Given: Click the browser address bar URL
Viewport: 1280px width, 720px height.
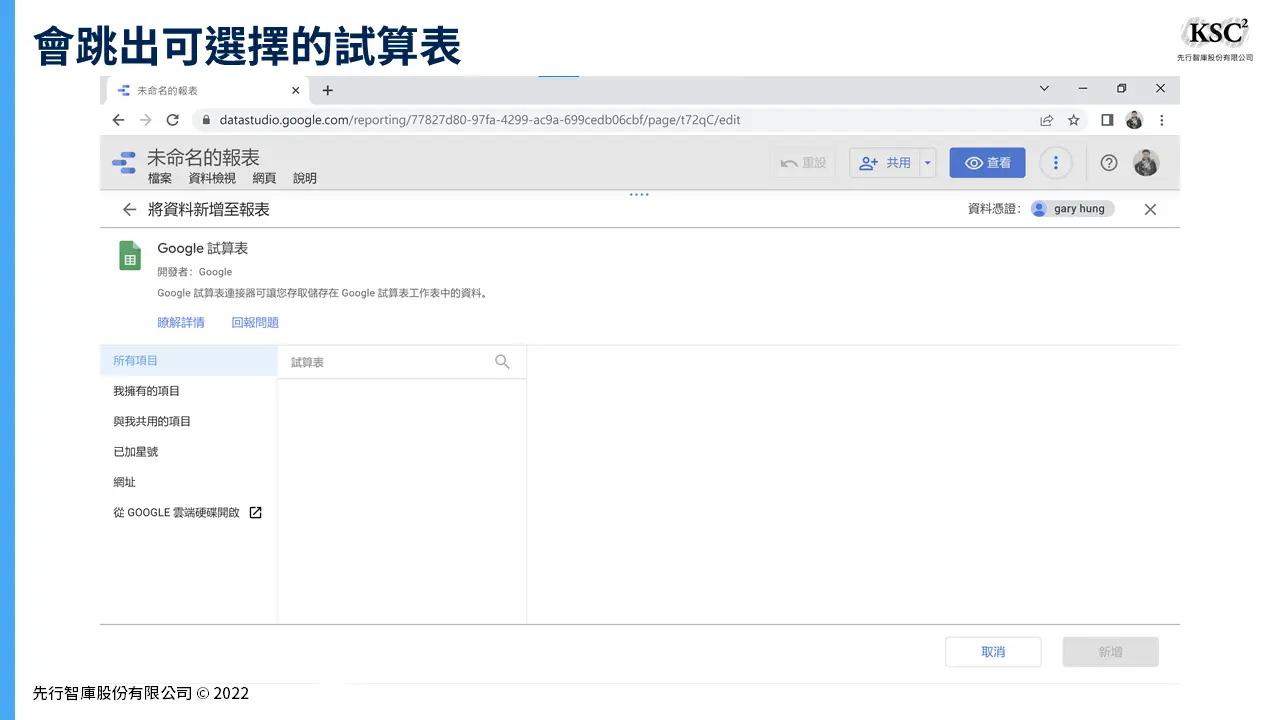Looking at the screenshot, I should pos(480,120).
